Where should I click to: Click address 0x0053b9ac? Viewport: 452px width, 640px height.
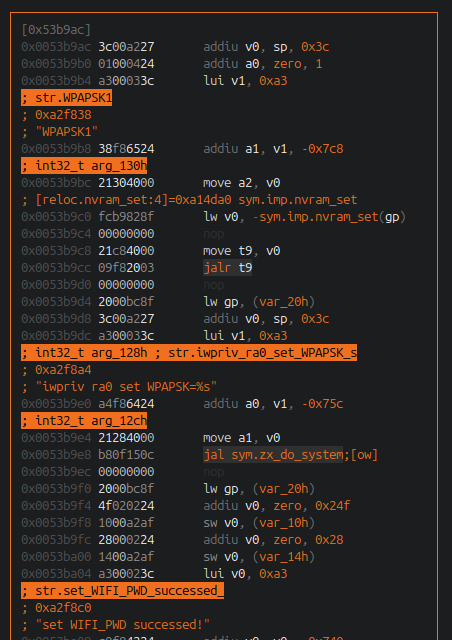pyautogui.click(x=56, y=47)
